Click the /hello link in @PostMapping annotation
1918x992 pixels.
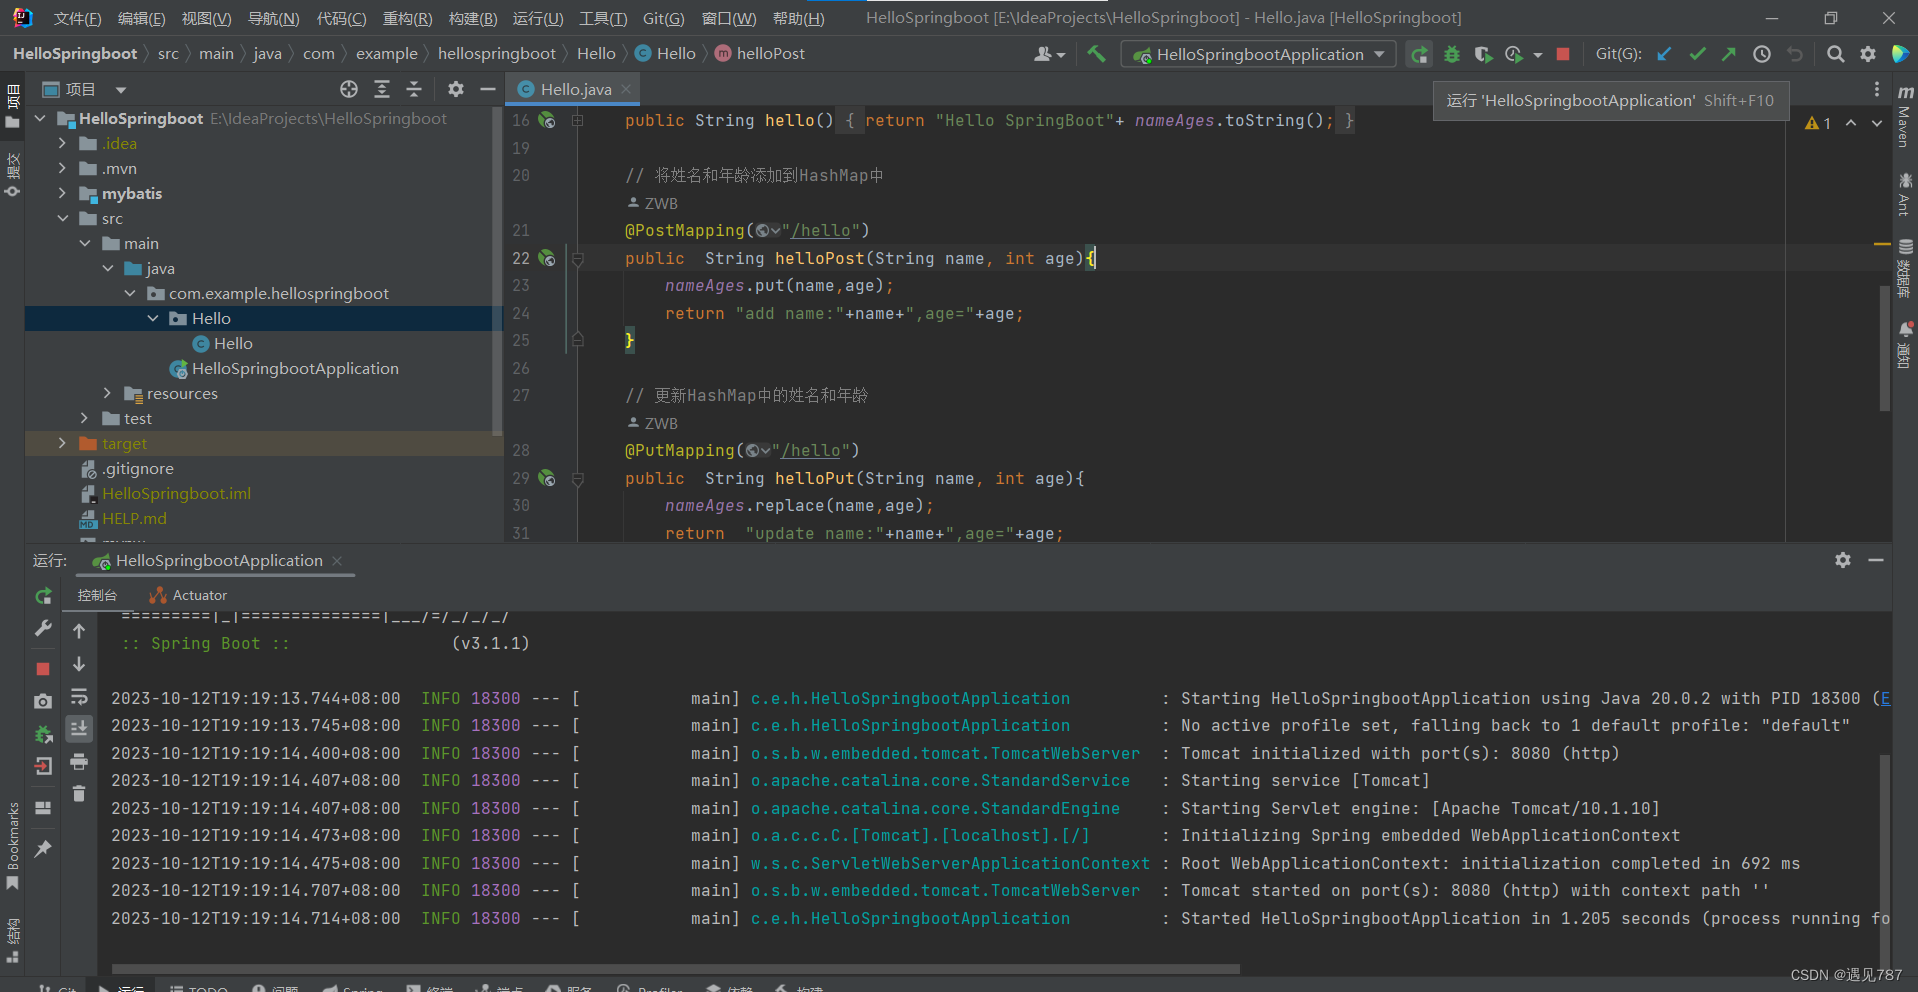click(821, 230)
